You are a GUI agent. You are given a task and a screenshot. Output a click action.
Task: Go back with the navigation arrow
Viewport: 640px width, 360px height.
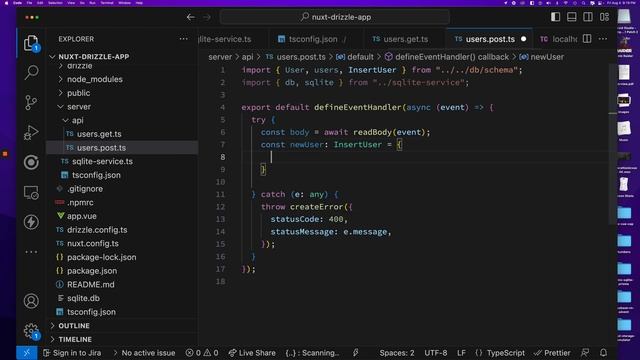(191, 17)
